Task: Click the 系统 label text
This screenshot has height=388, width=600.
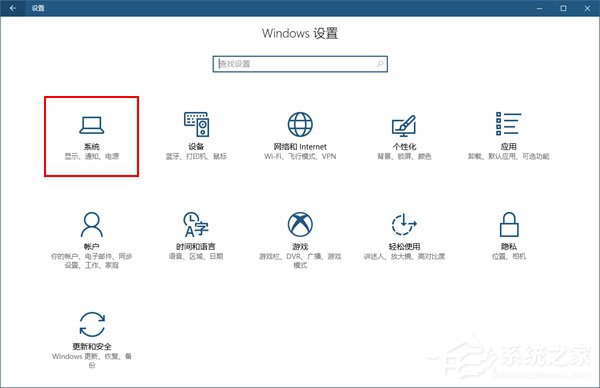Action: 91,147
